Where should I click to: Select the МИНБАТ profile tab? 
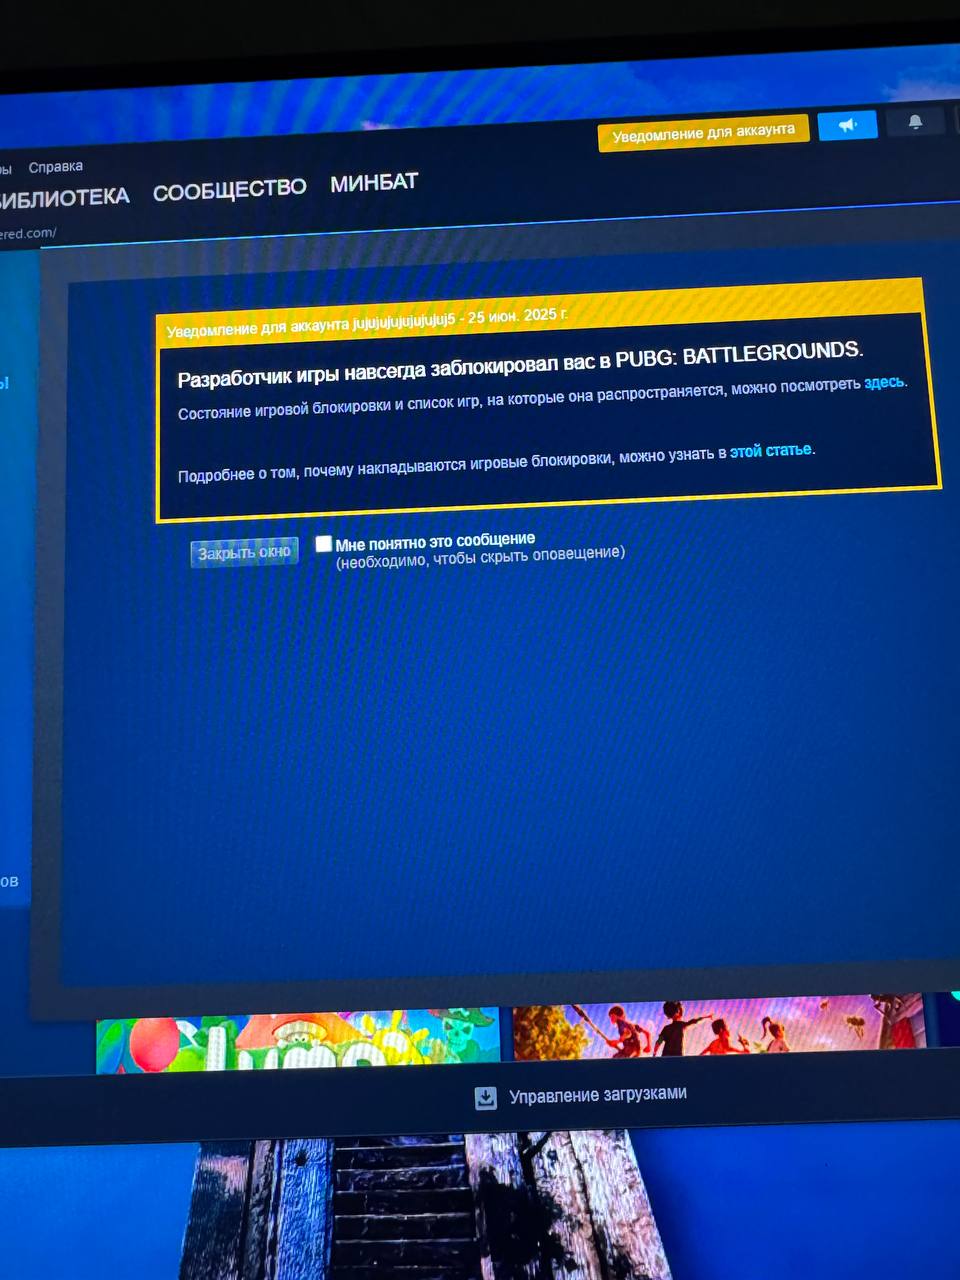374,183
